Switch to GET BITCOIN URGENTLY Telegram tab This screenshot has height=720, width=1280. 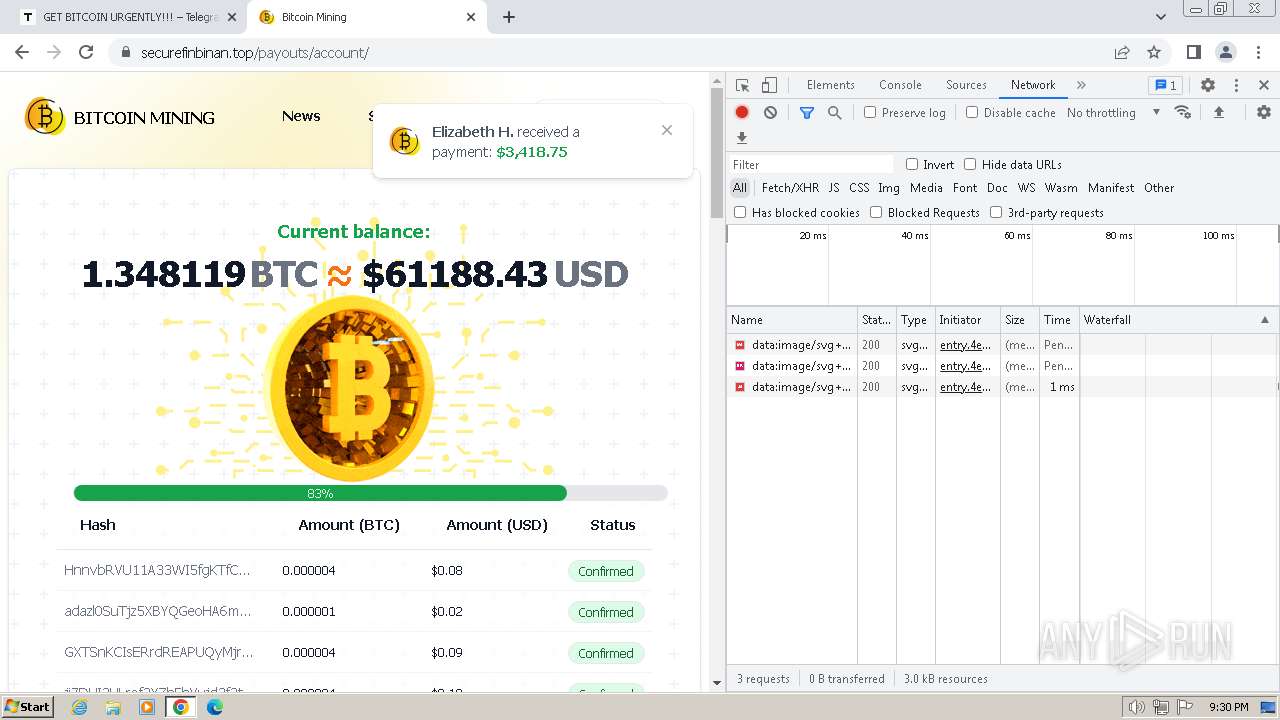[x=128, y=17]
